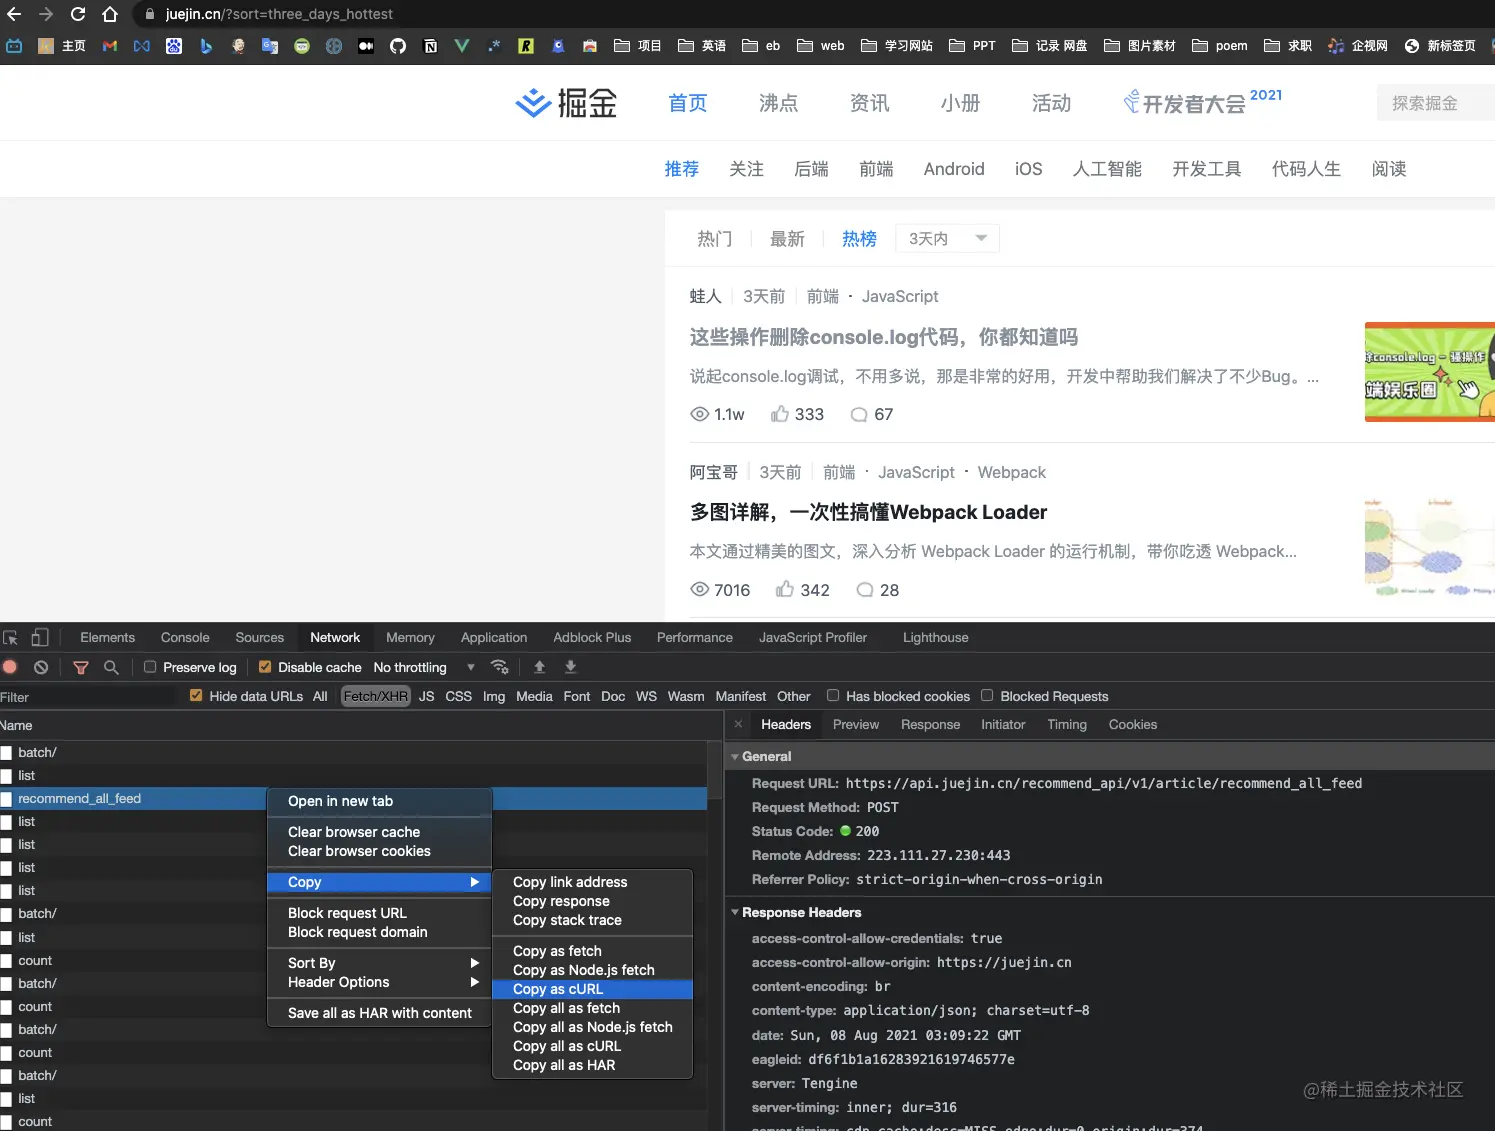
Task: Enable Preserve log checkbox
Action: point(150,667)
